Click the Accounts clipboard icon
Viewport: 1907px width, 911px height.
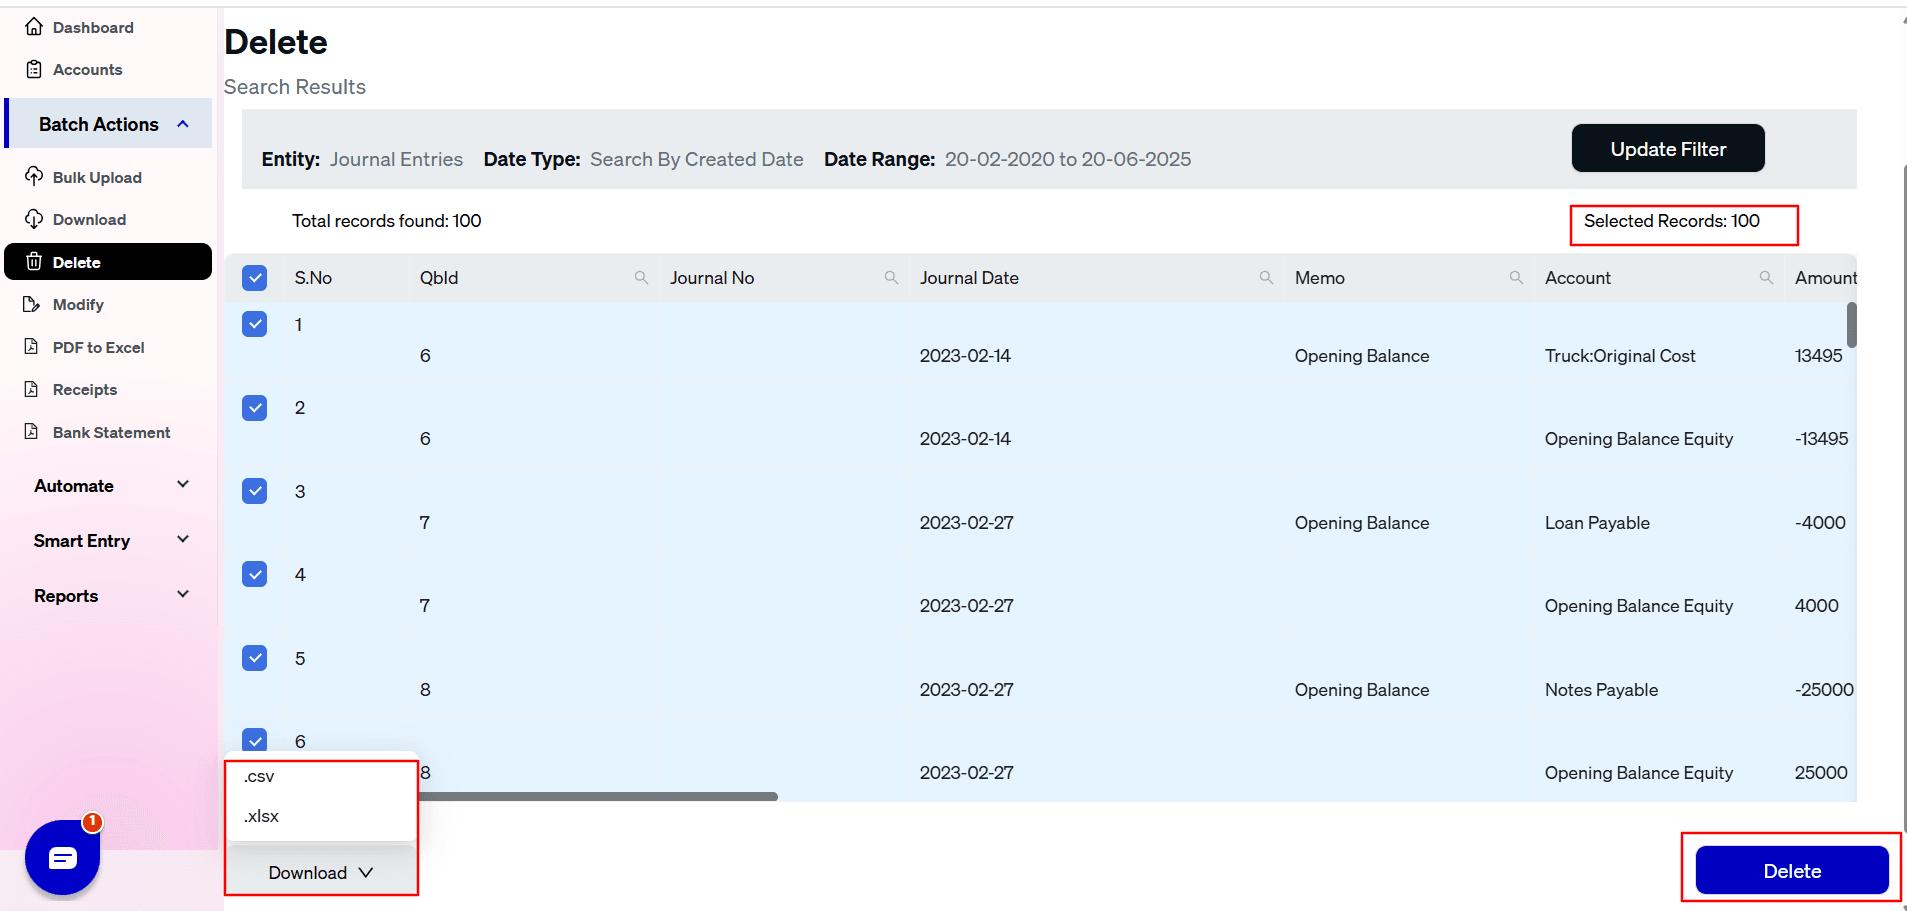pos(34,69)
